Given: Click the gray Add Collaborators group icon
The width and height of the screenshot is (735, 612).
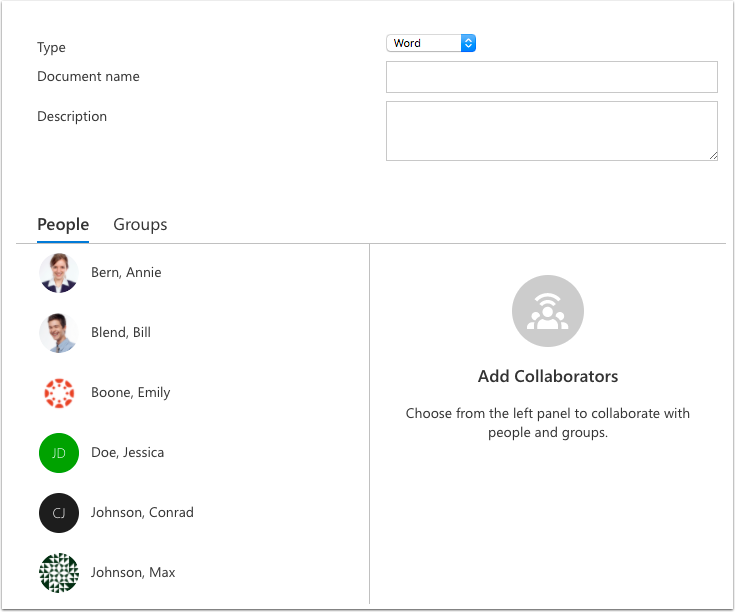Looking at the screenshot, I should [548, 311].
